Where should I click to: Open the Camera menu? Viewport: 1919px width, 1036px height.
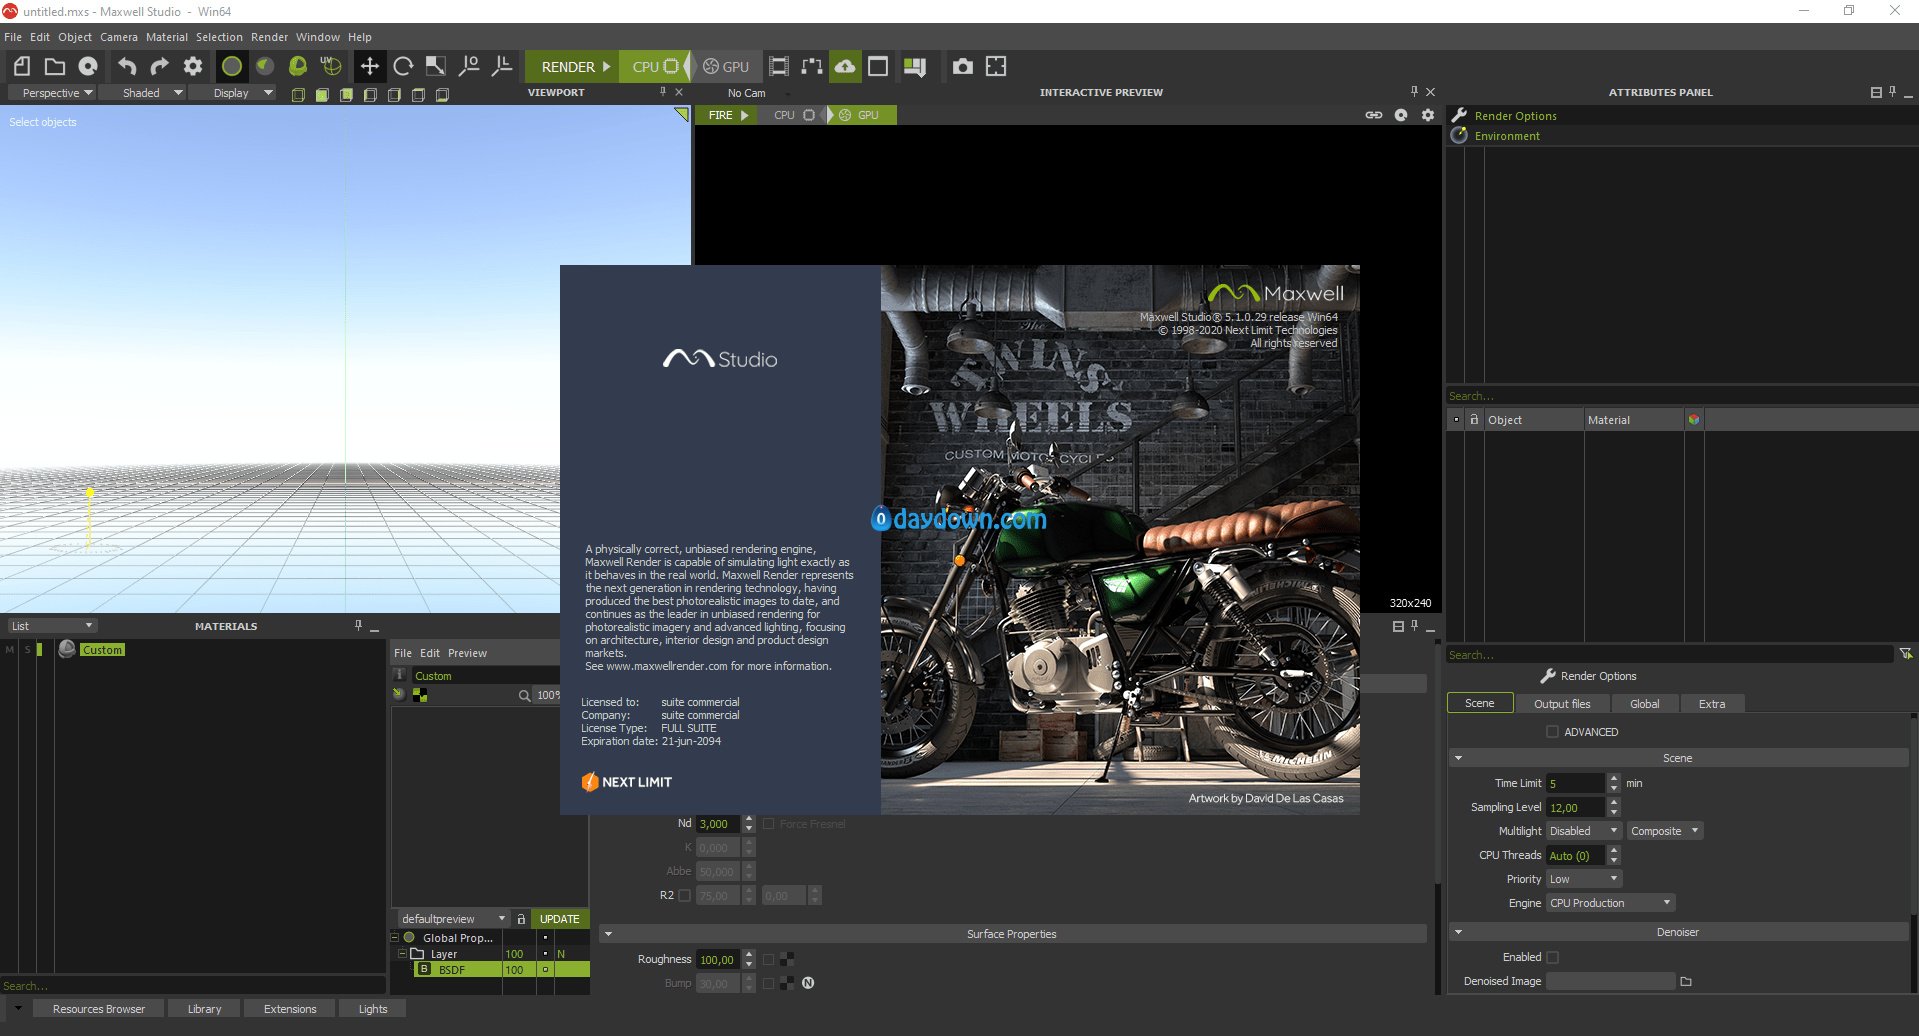(119, 37)
